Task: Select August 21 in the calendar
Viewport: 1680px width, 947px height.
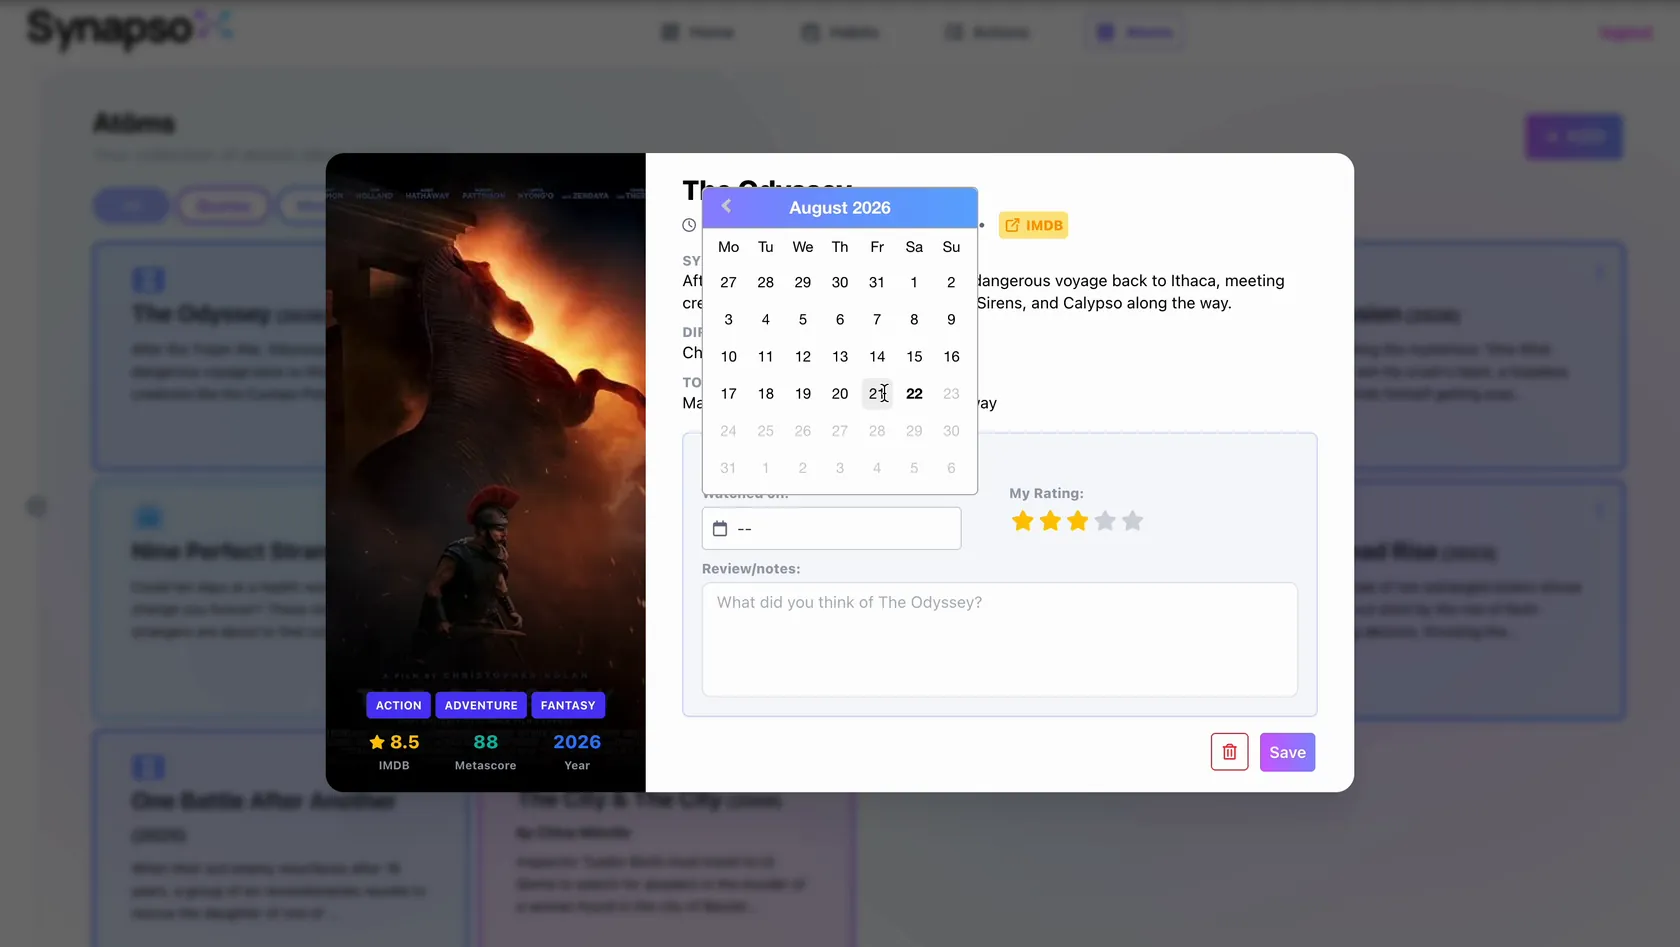Action: [877, 394]
